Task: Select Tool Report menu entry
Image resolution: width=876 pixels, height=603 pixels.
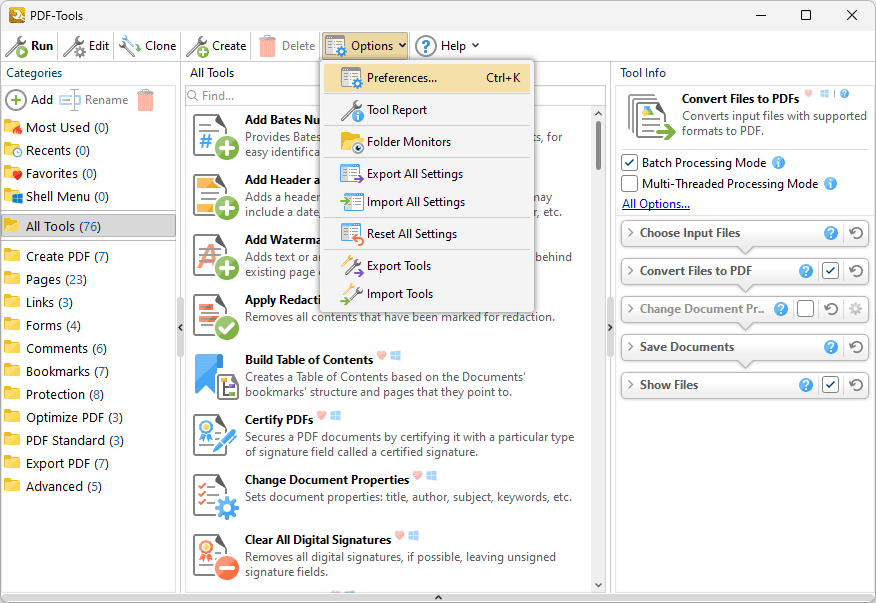Action: [427, 110]
